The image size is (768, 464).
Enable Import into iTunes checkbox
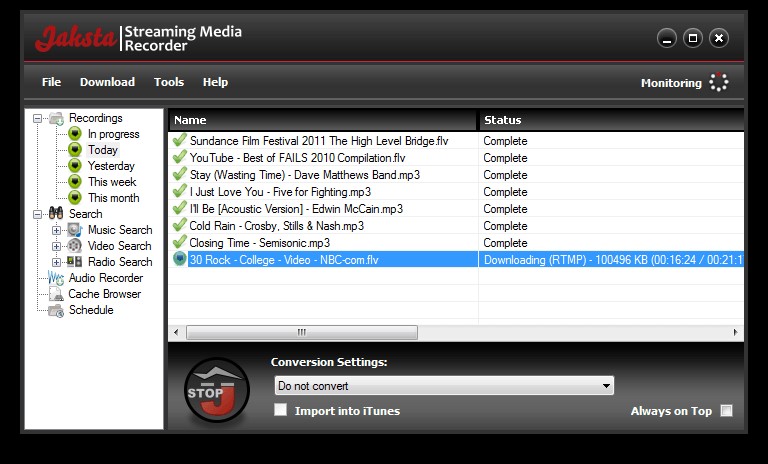(281, 410)
